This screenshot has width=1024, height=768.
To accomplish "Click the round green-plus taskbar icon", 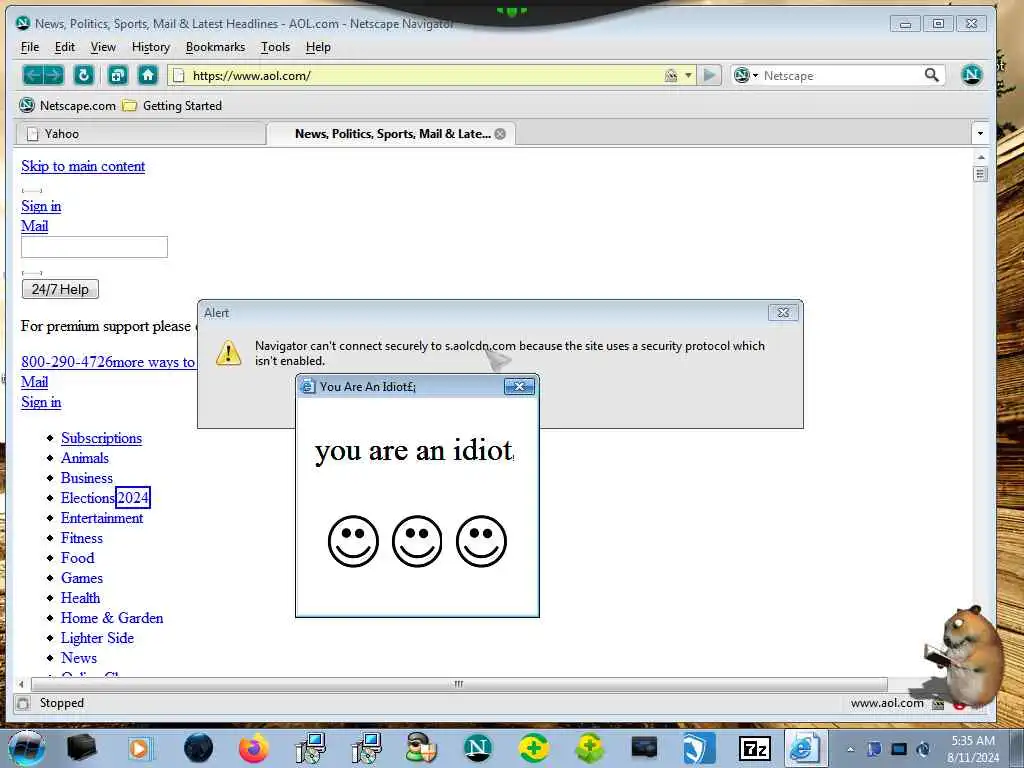I will pos(534,748).
